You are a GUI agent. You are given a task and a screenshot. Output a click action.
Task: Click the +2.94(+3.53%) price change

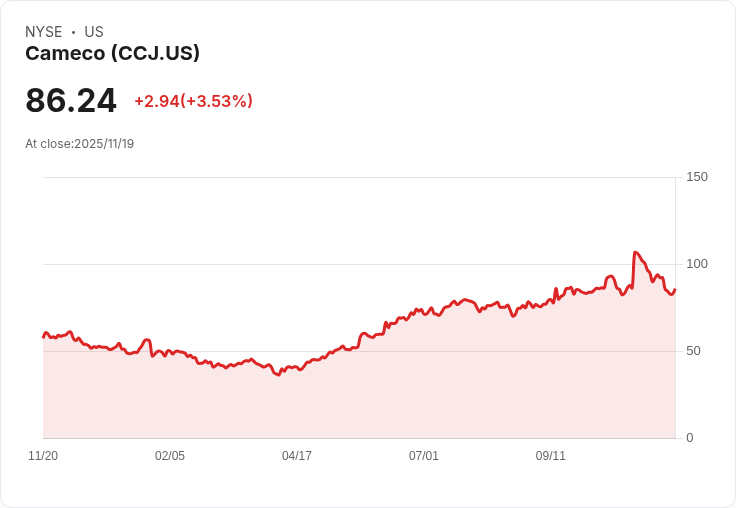click(x=193, y=101)
